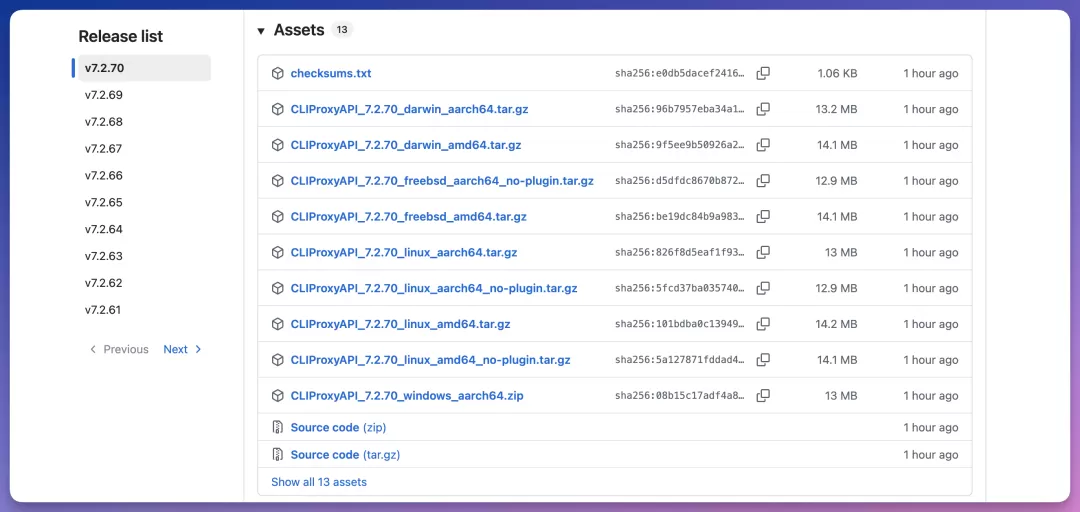Open release v7.2.63
Screen dimensions: 1080x512
(x=104, y=256)
